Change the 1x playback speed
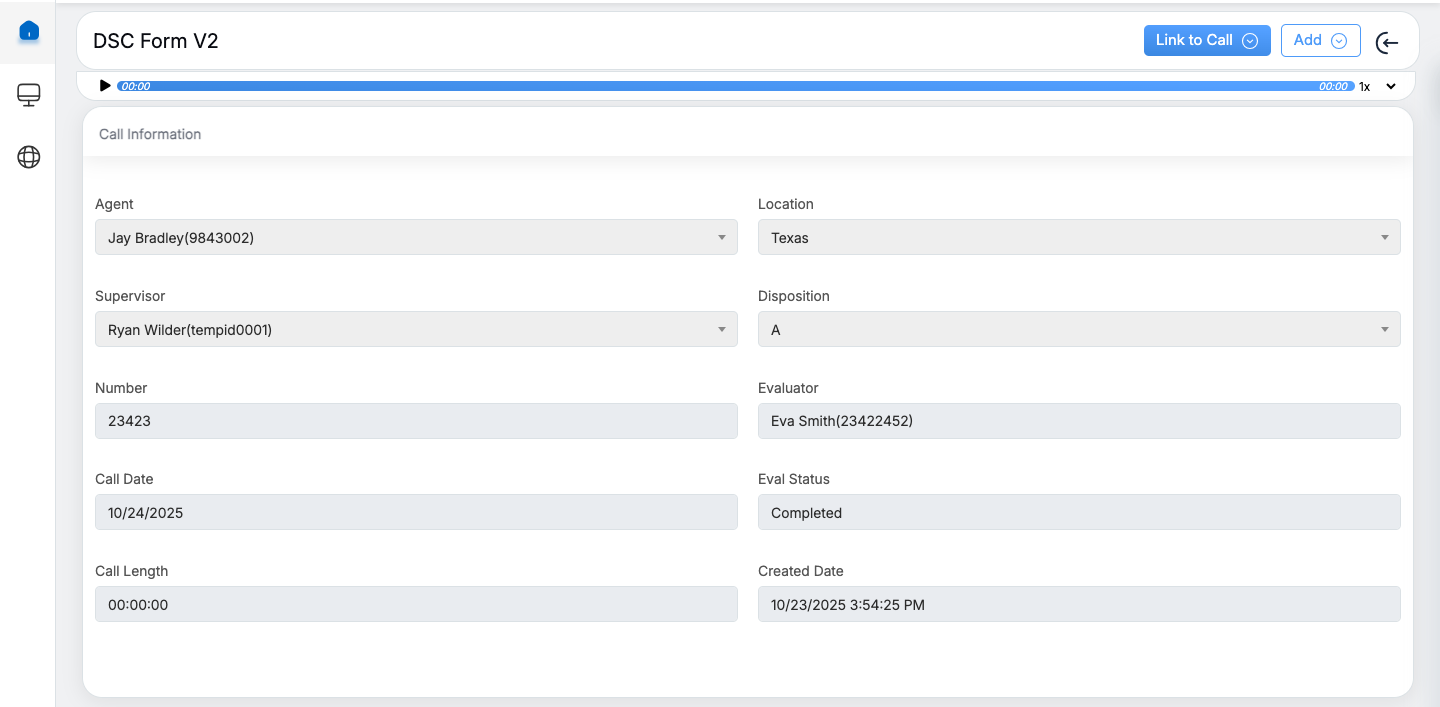This screenshot has width=1440, height=707. pyautogui.click(x=1364, y=87)
